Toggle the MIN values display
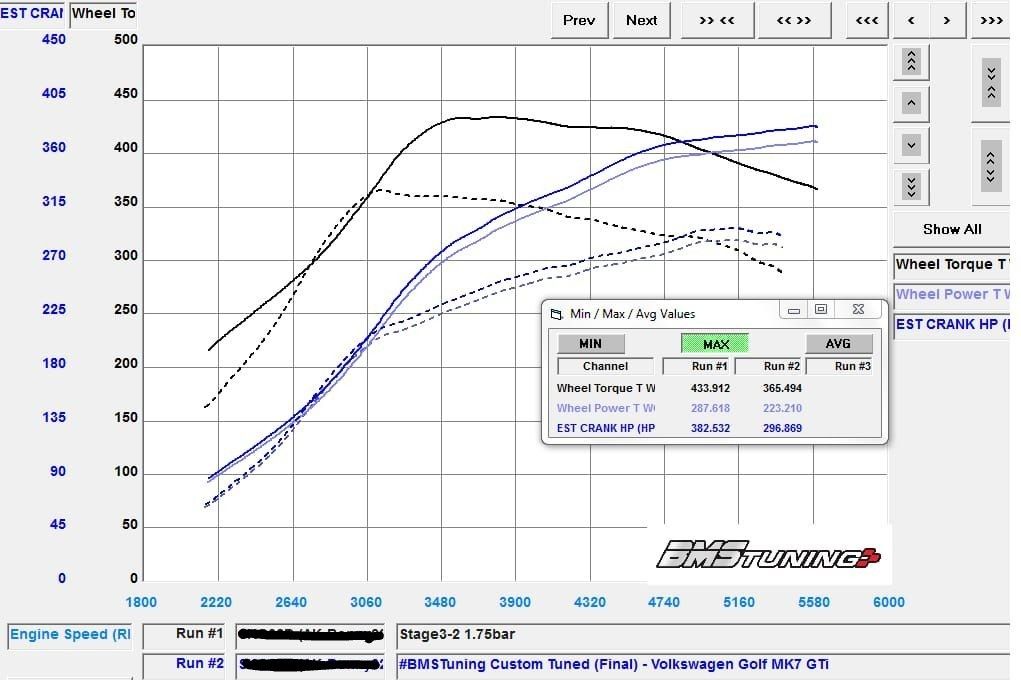 pos(590,343)
